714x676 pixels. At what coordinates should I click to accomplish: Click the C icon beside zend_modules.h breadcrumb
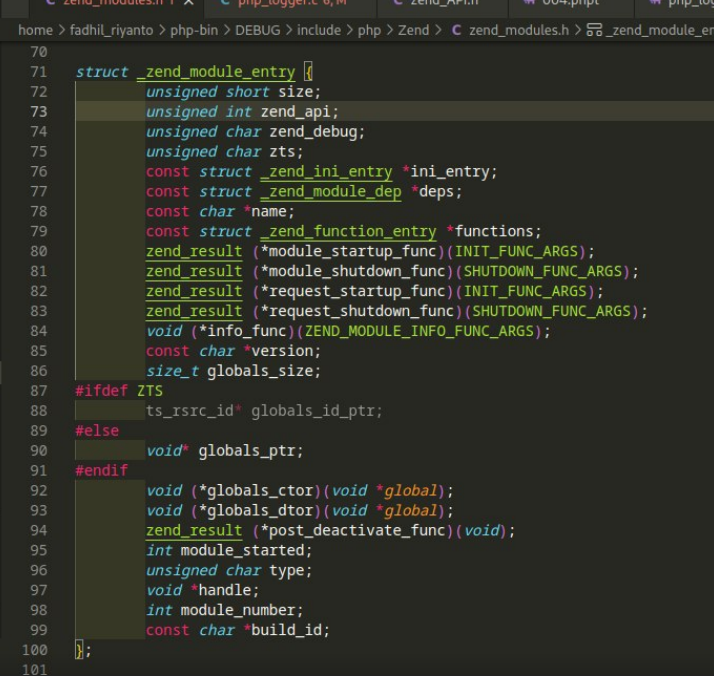[x=457, y=30]
